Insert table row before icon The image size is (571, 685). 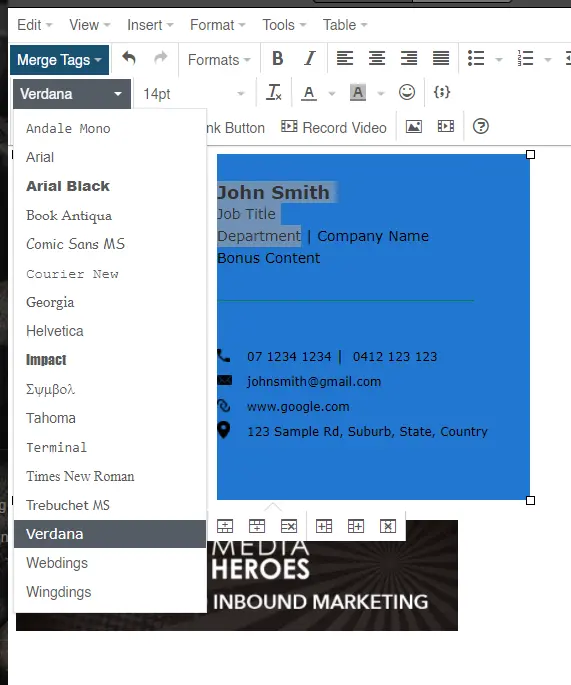click(x=225, y=526)
